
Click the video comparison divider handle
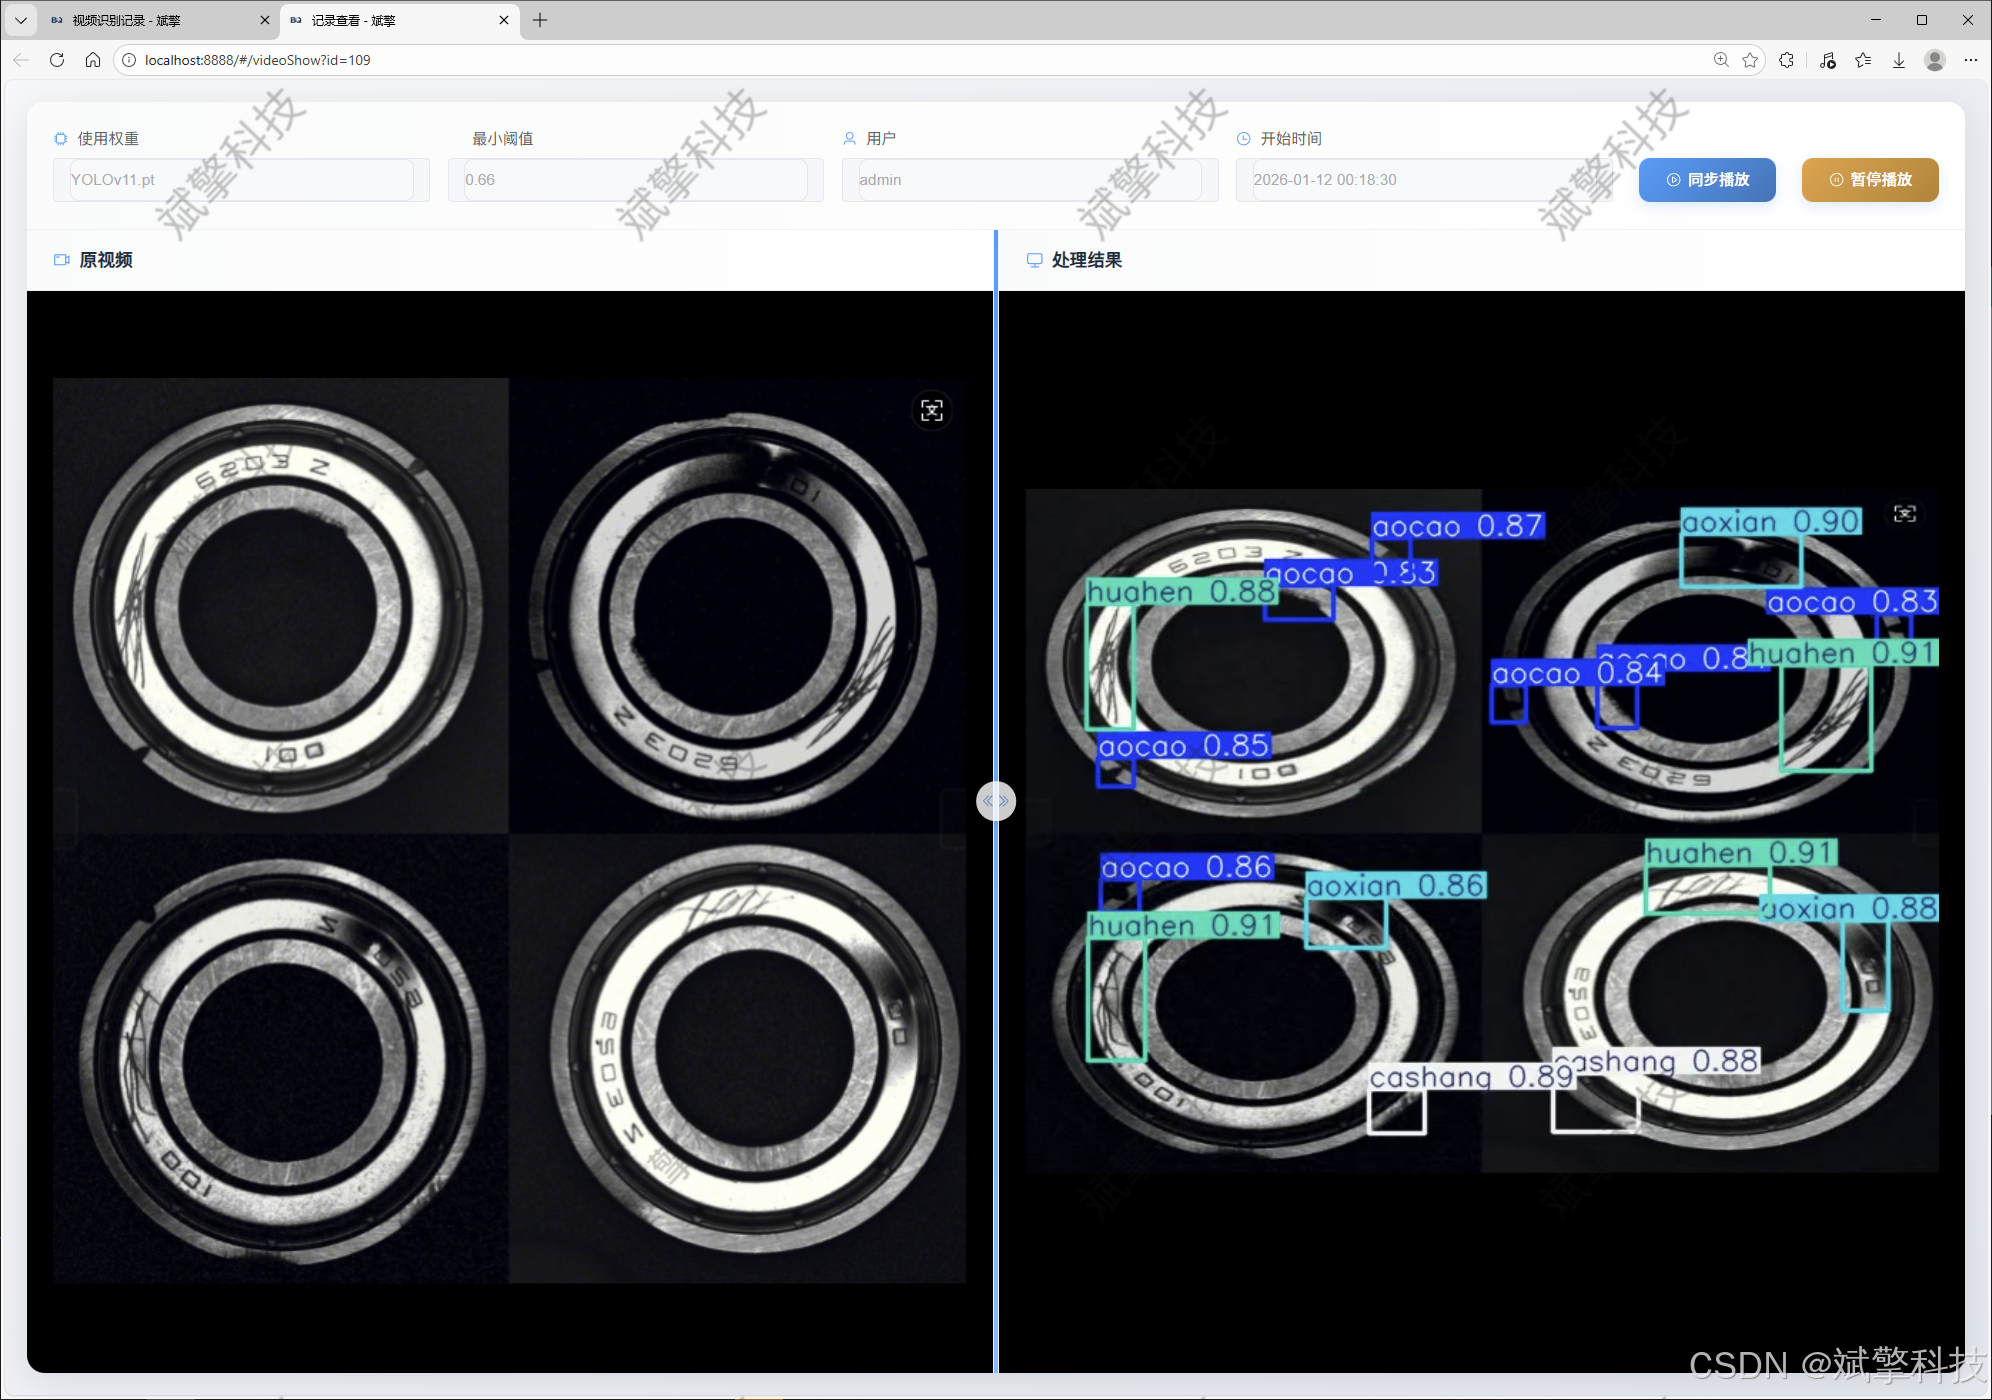[996, 801]
